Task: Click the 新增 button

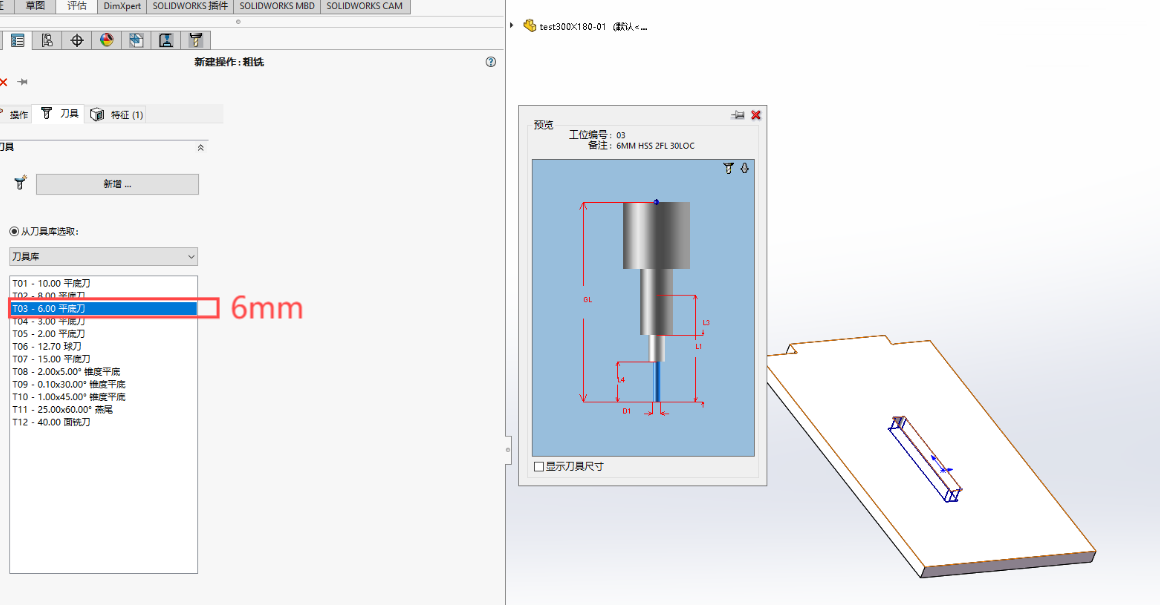Action: [117, 184]
